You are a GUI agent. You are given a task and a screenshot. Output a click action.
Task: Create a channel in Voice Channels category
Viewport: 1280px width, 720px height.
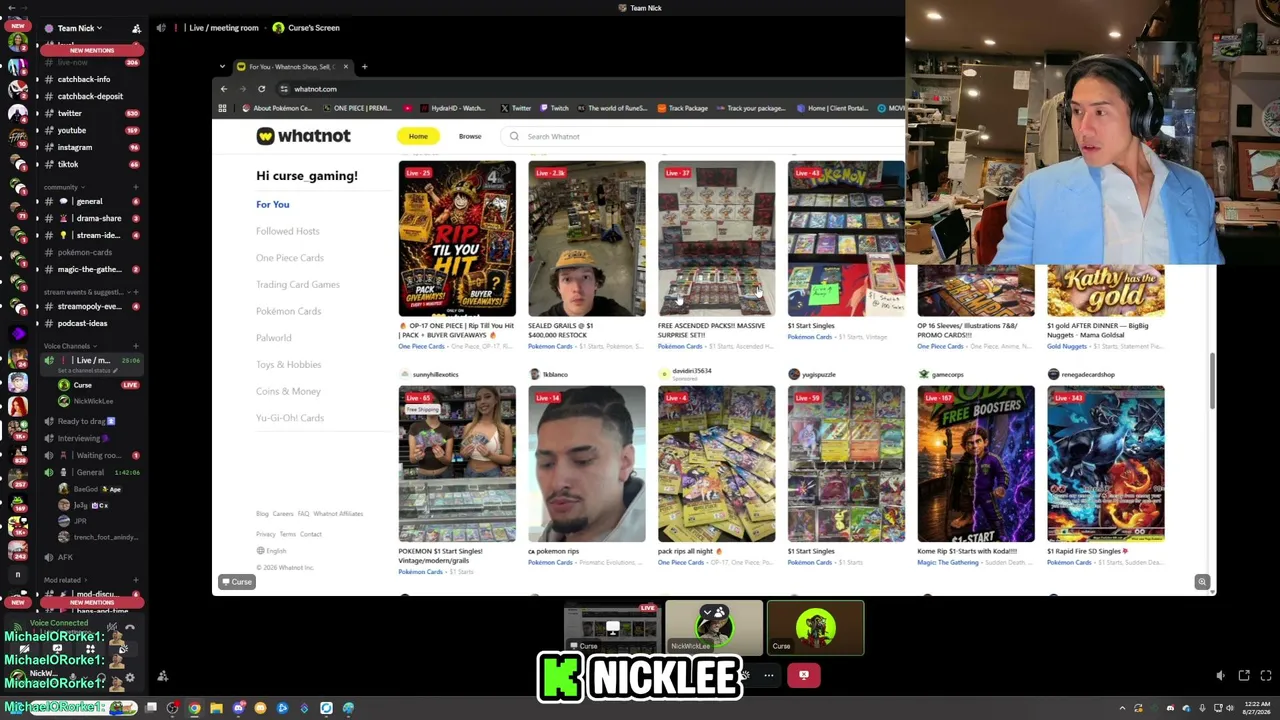tap(136, 346)
